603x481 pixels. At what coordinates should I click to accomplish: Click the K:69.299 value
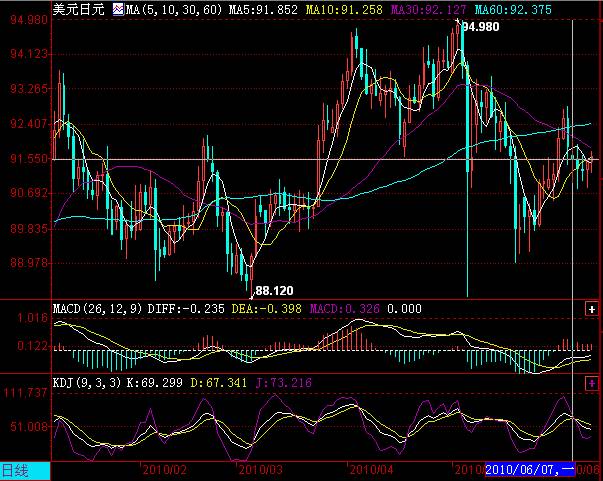[x=155, y=383]
